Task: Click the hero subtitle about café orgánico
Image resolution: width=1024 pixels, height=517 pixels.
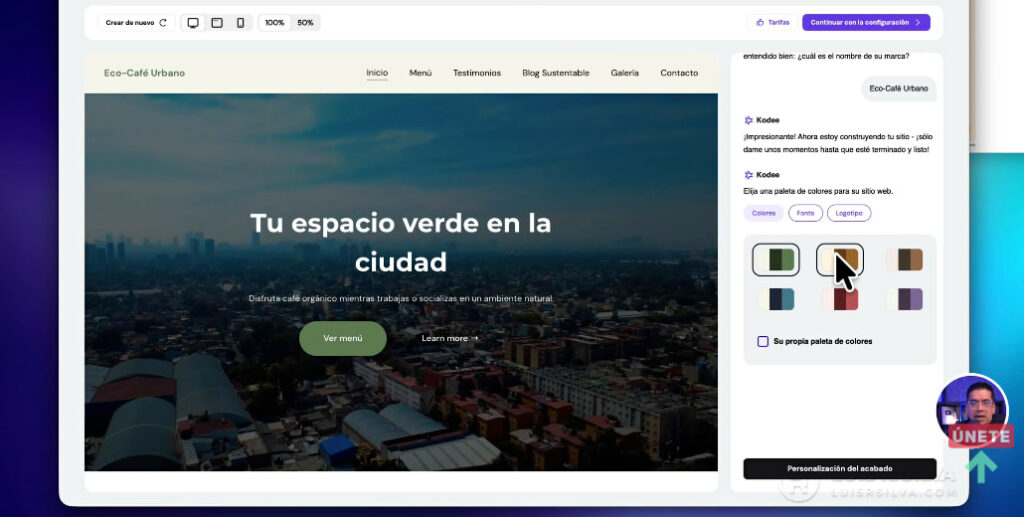Action: tap(400, 298)
